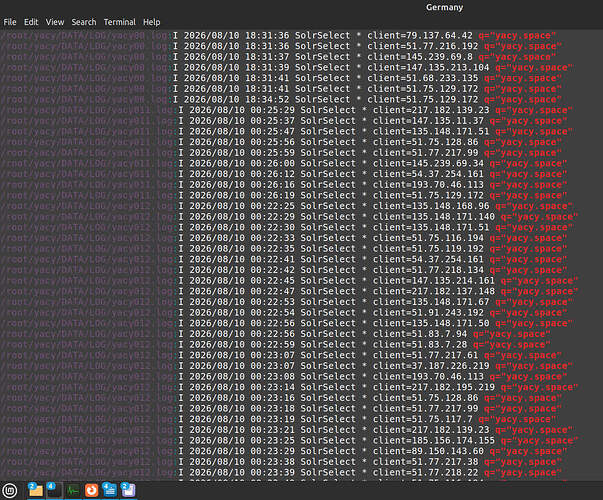Click the client=147.135.11.37 log entry
This screenshot has height=500, width=603.
click(428, 121)
